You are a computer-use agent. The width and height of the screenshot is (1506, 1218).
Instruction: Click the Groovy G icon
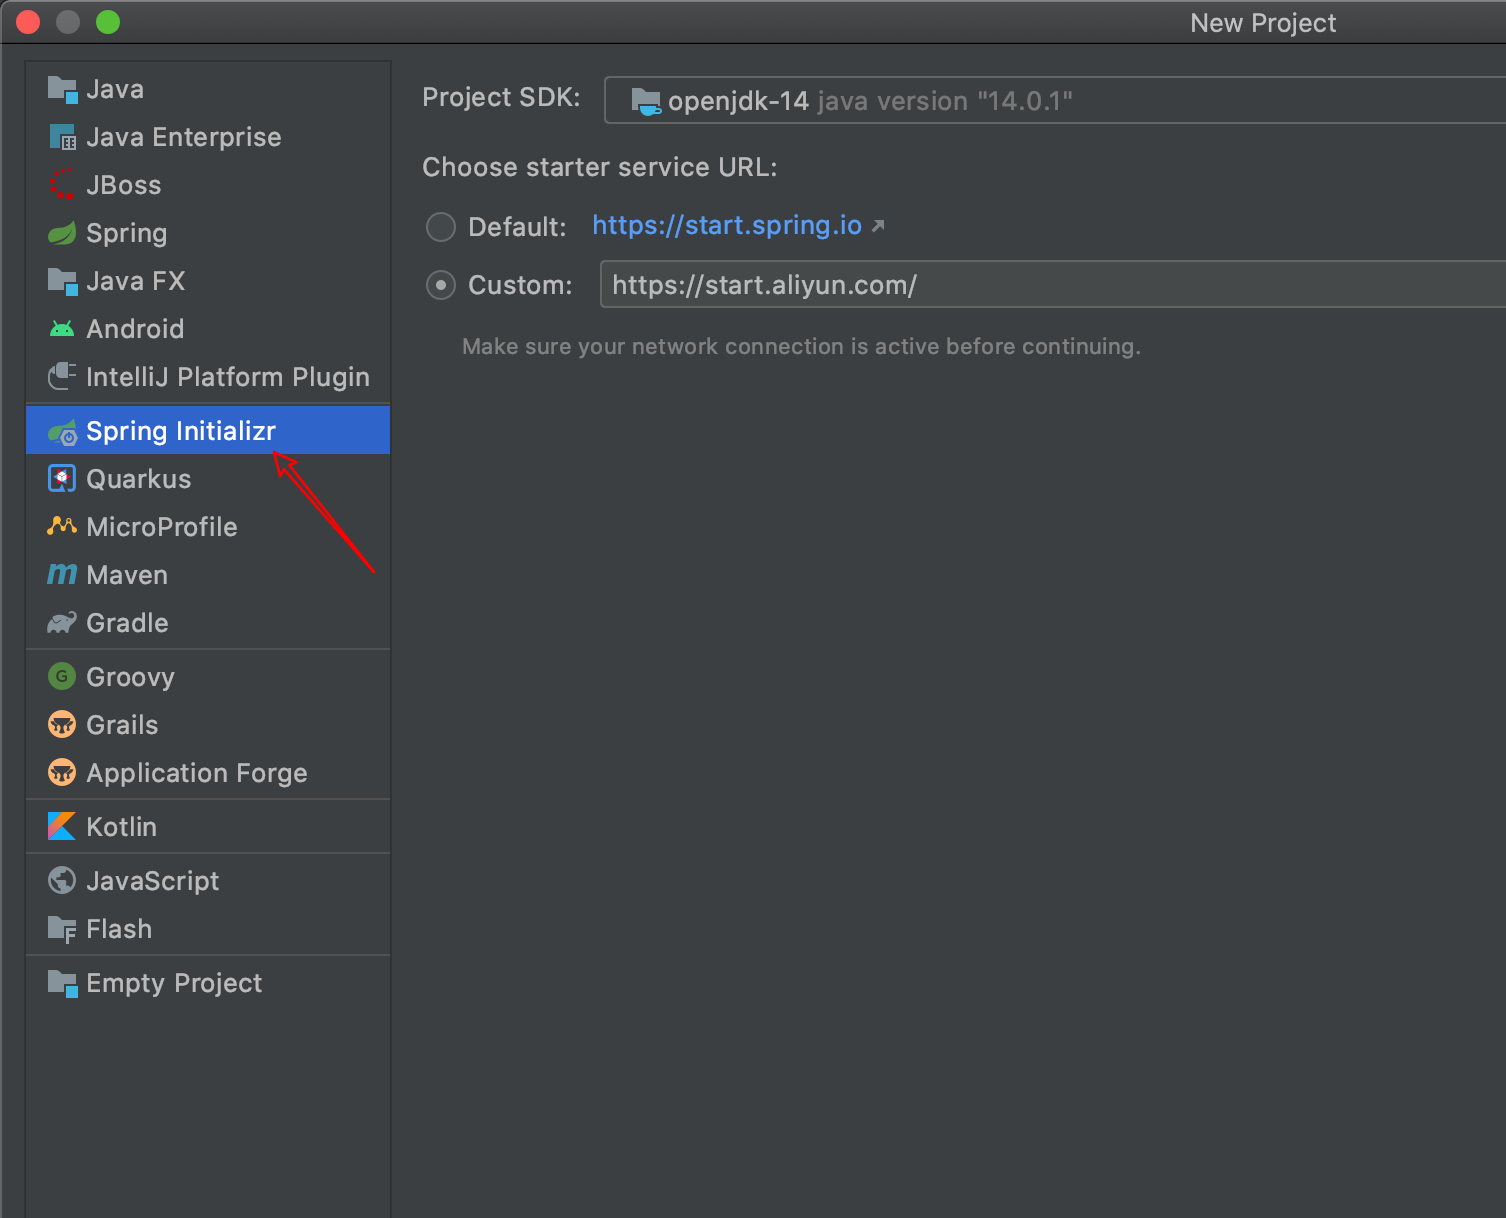(x=62, y=677)
